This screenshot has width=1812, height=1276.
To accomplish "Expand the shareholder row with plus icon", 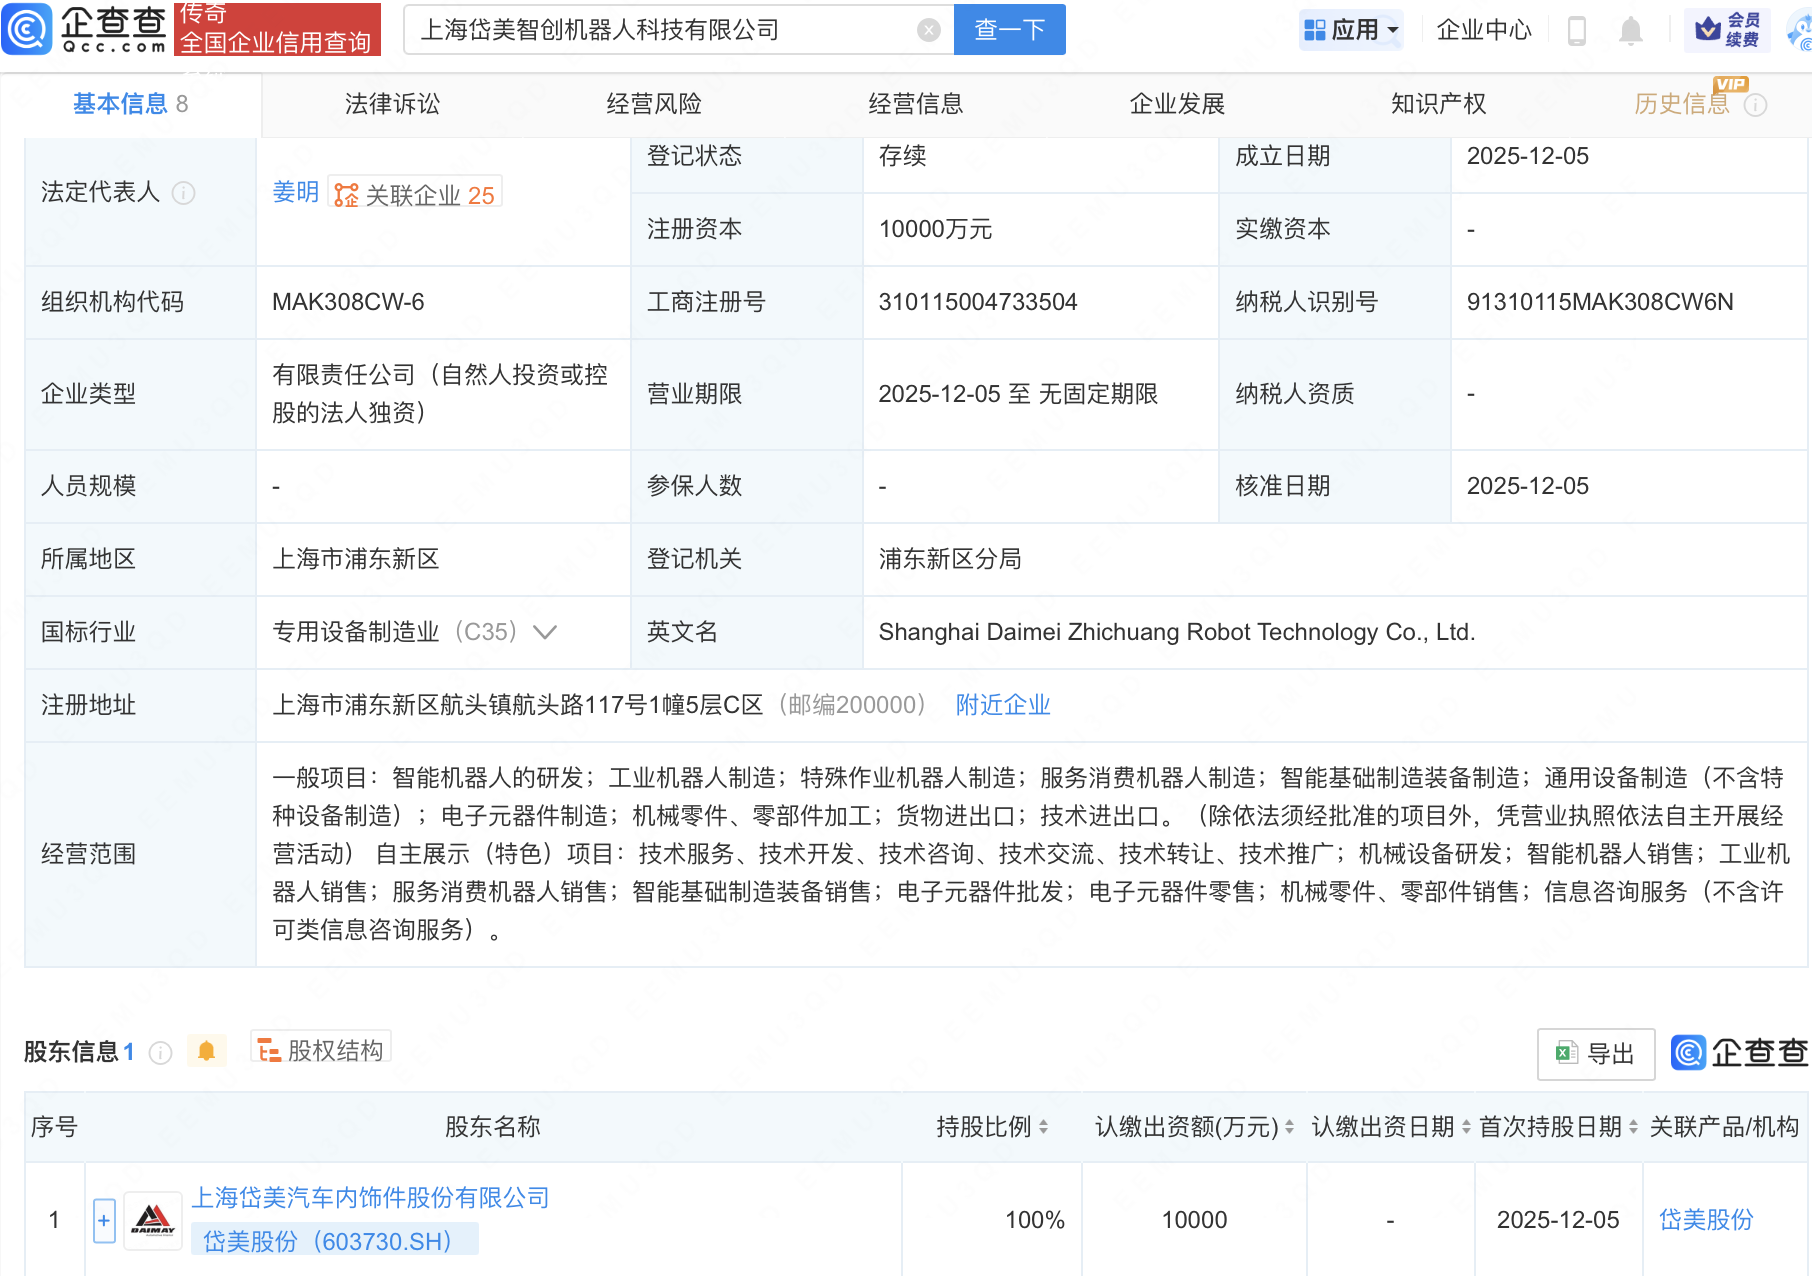I will (103, 1220).
